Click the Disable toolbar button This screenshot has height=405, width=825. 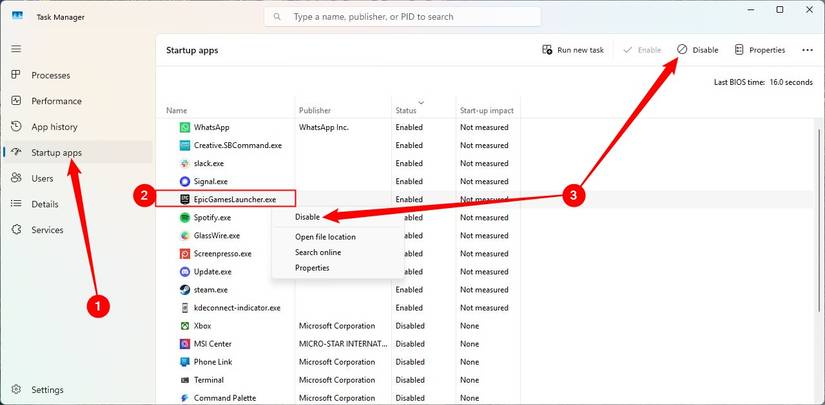click(698, 50)
